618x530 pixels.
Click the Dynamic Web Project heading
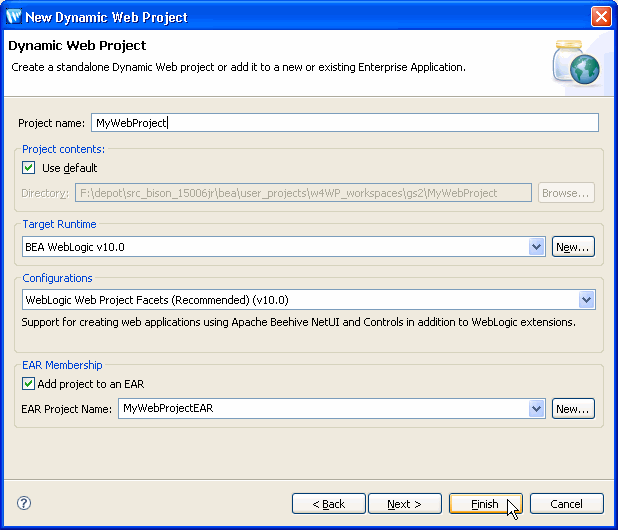(x=77, y=45)
